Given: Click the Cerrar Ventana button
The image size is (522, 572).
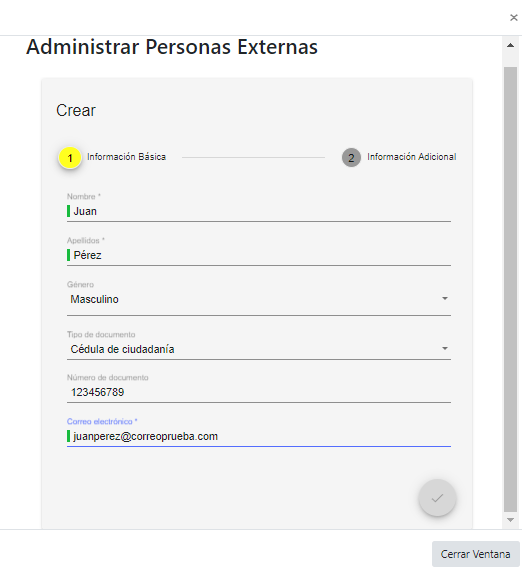Looking at the screenshot, I should tap(476, 554).
